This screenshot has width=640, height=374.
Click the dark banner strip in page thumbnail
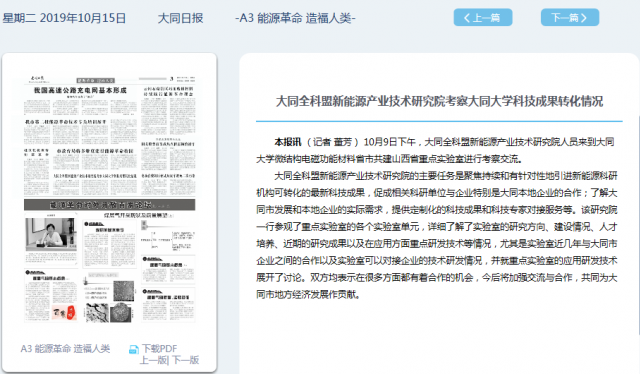(109, 205)
